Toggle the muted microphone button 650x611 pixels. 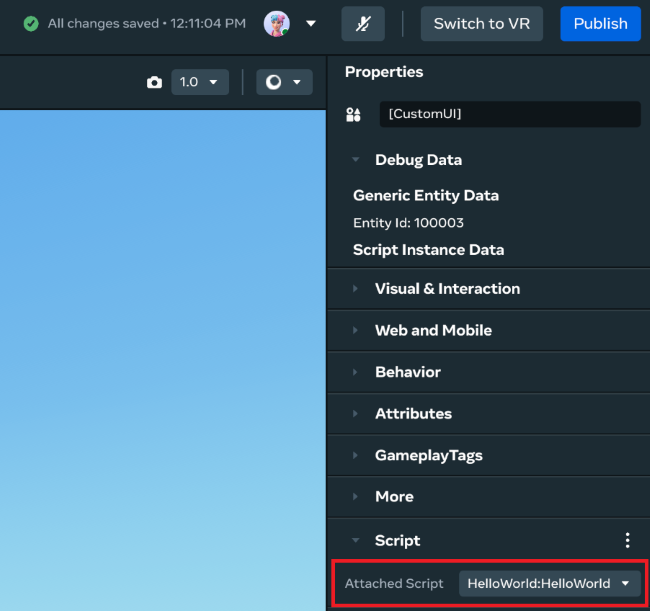362,23
